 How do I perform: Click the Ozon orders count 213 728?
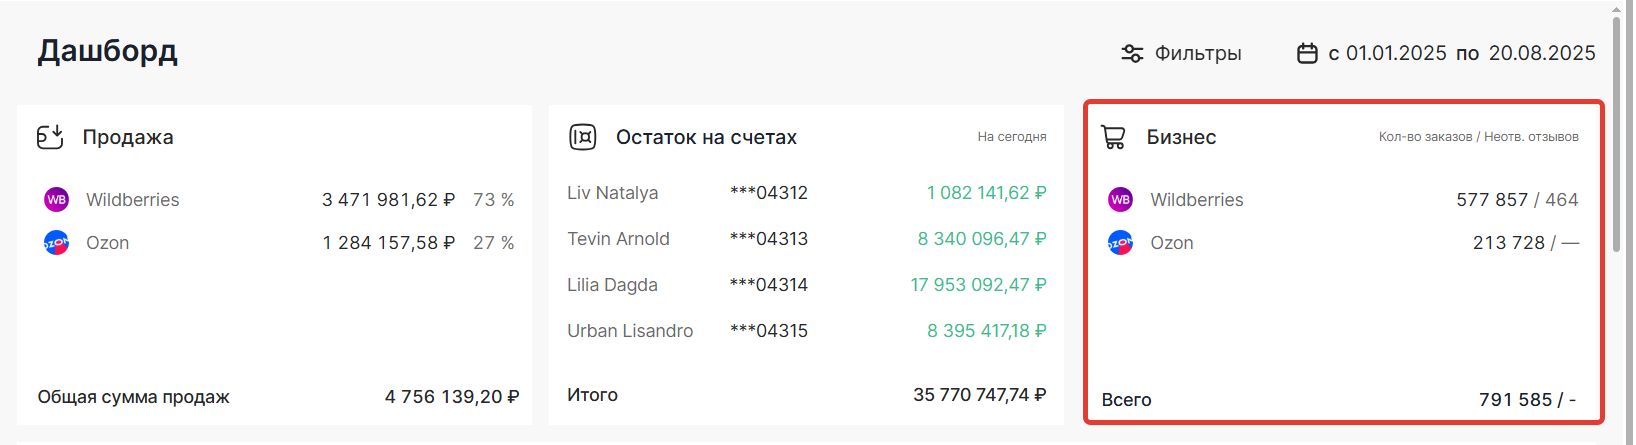point(1509,243)
